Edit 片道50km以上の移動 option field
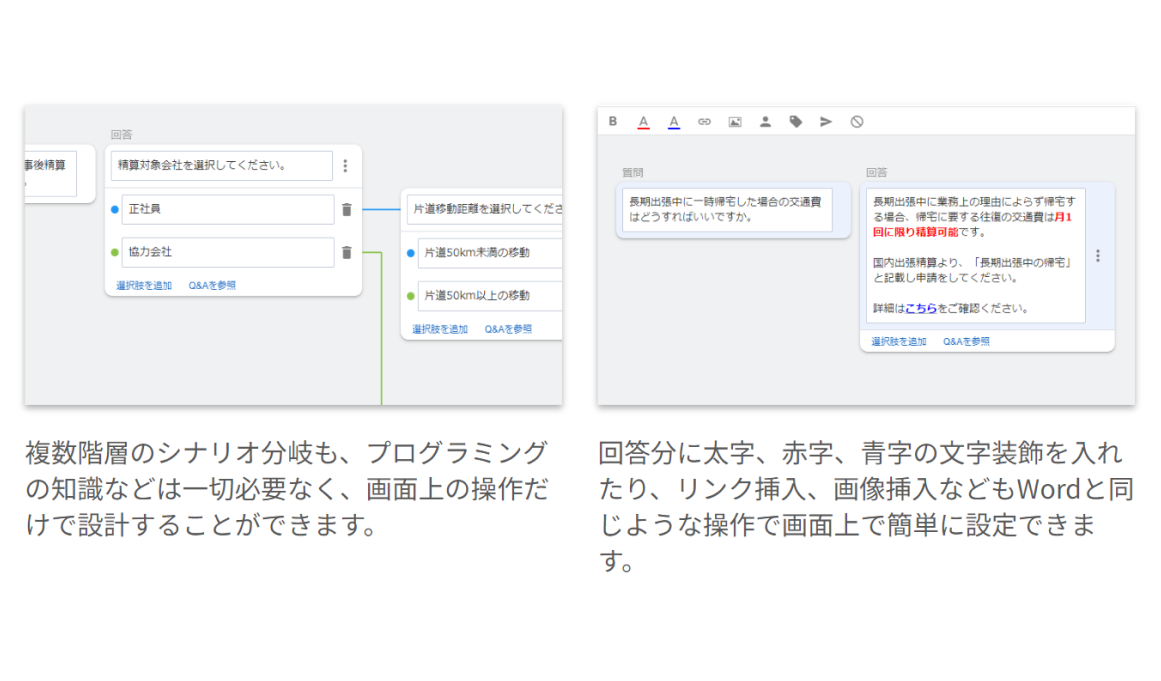The height and width of the screenshot is (681, 1161). coord(490,296)
